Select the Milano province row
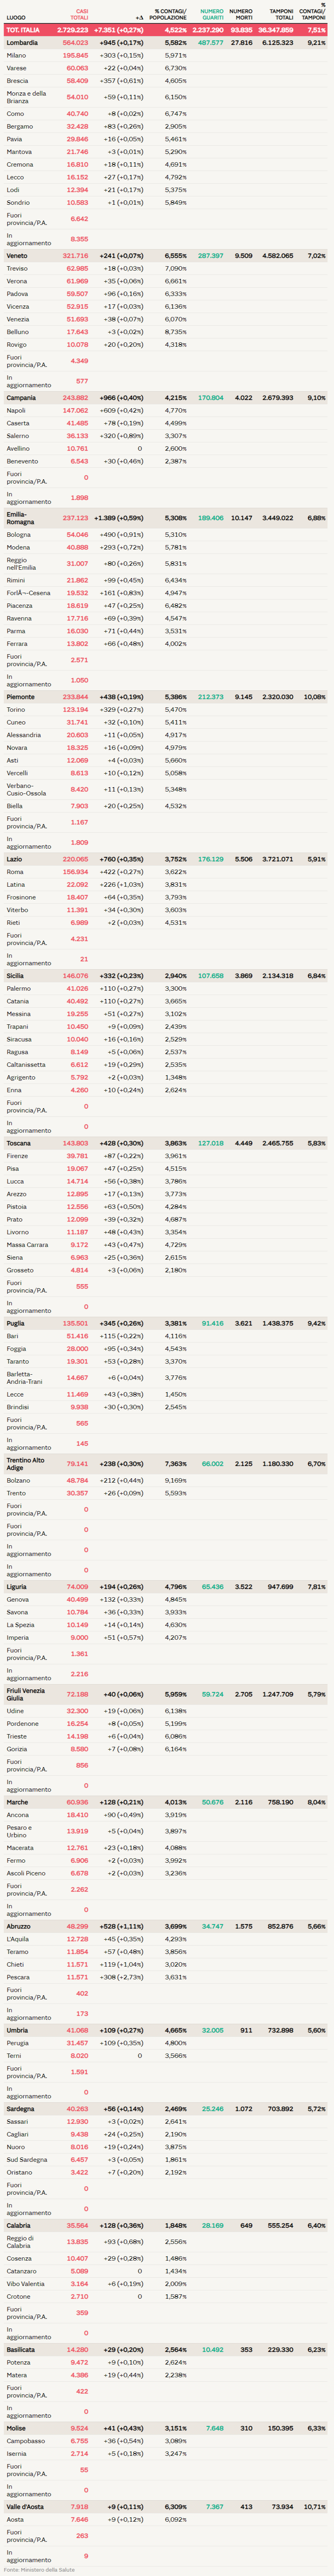The image size is (334, 2576). (16, 56)
